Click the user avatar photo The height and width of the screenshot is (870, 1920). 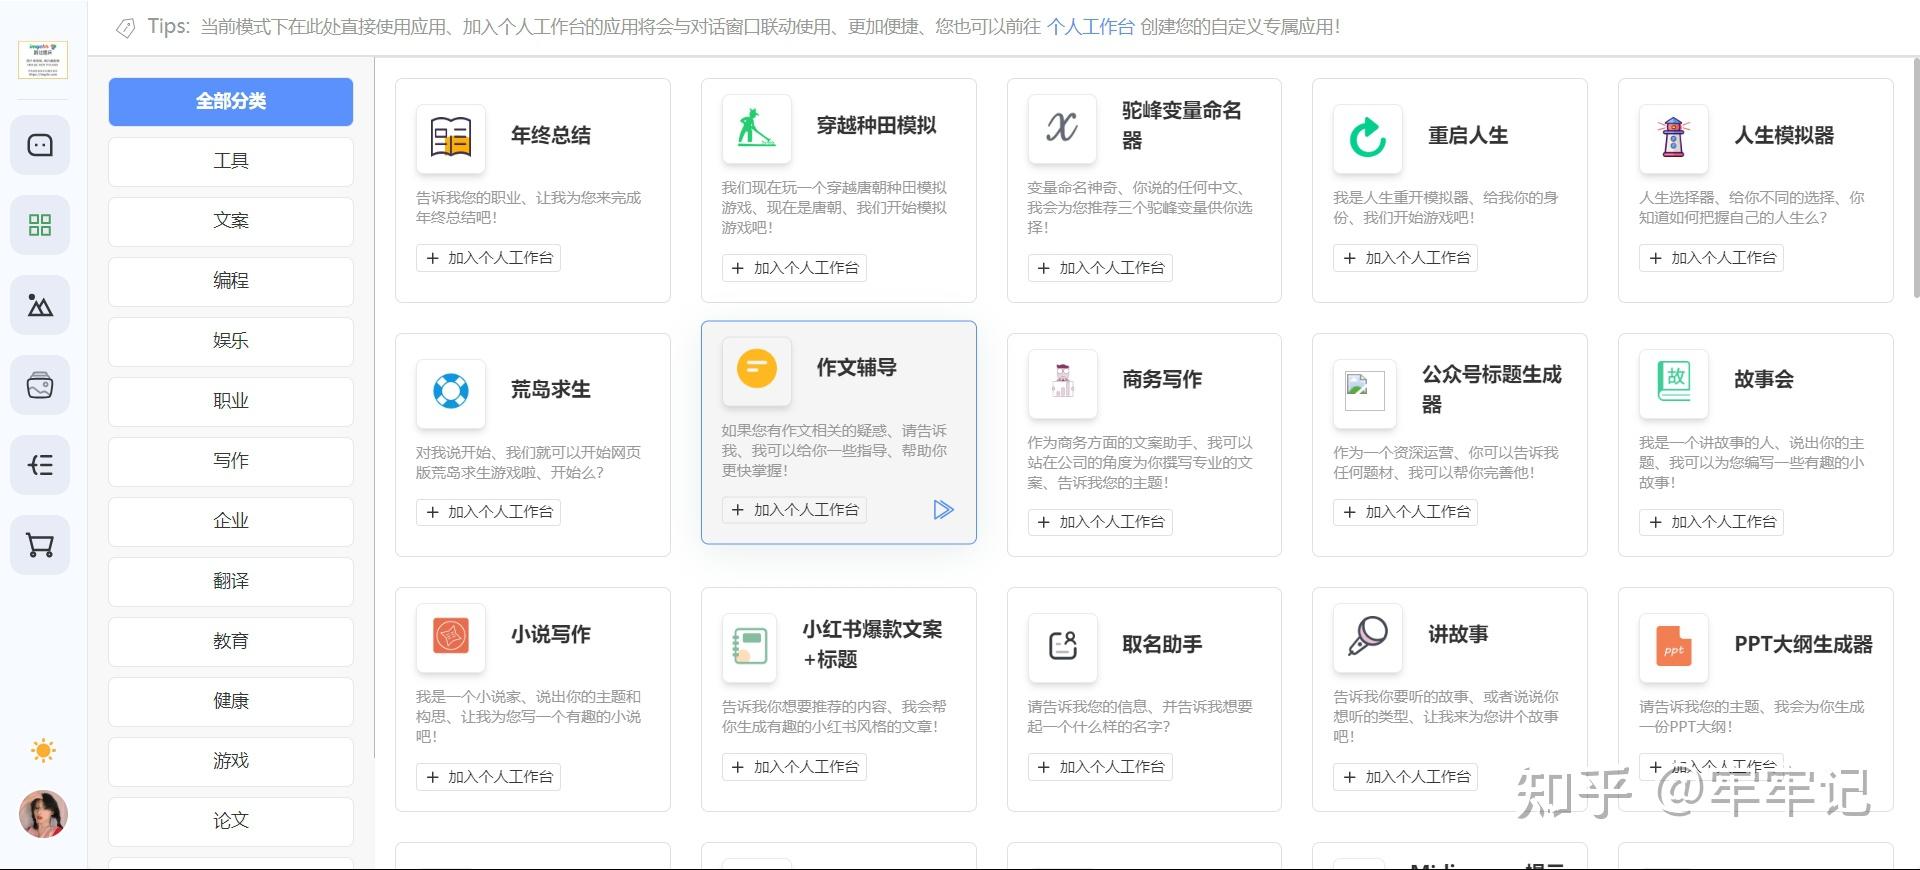(x=43, y=814)
